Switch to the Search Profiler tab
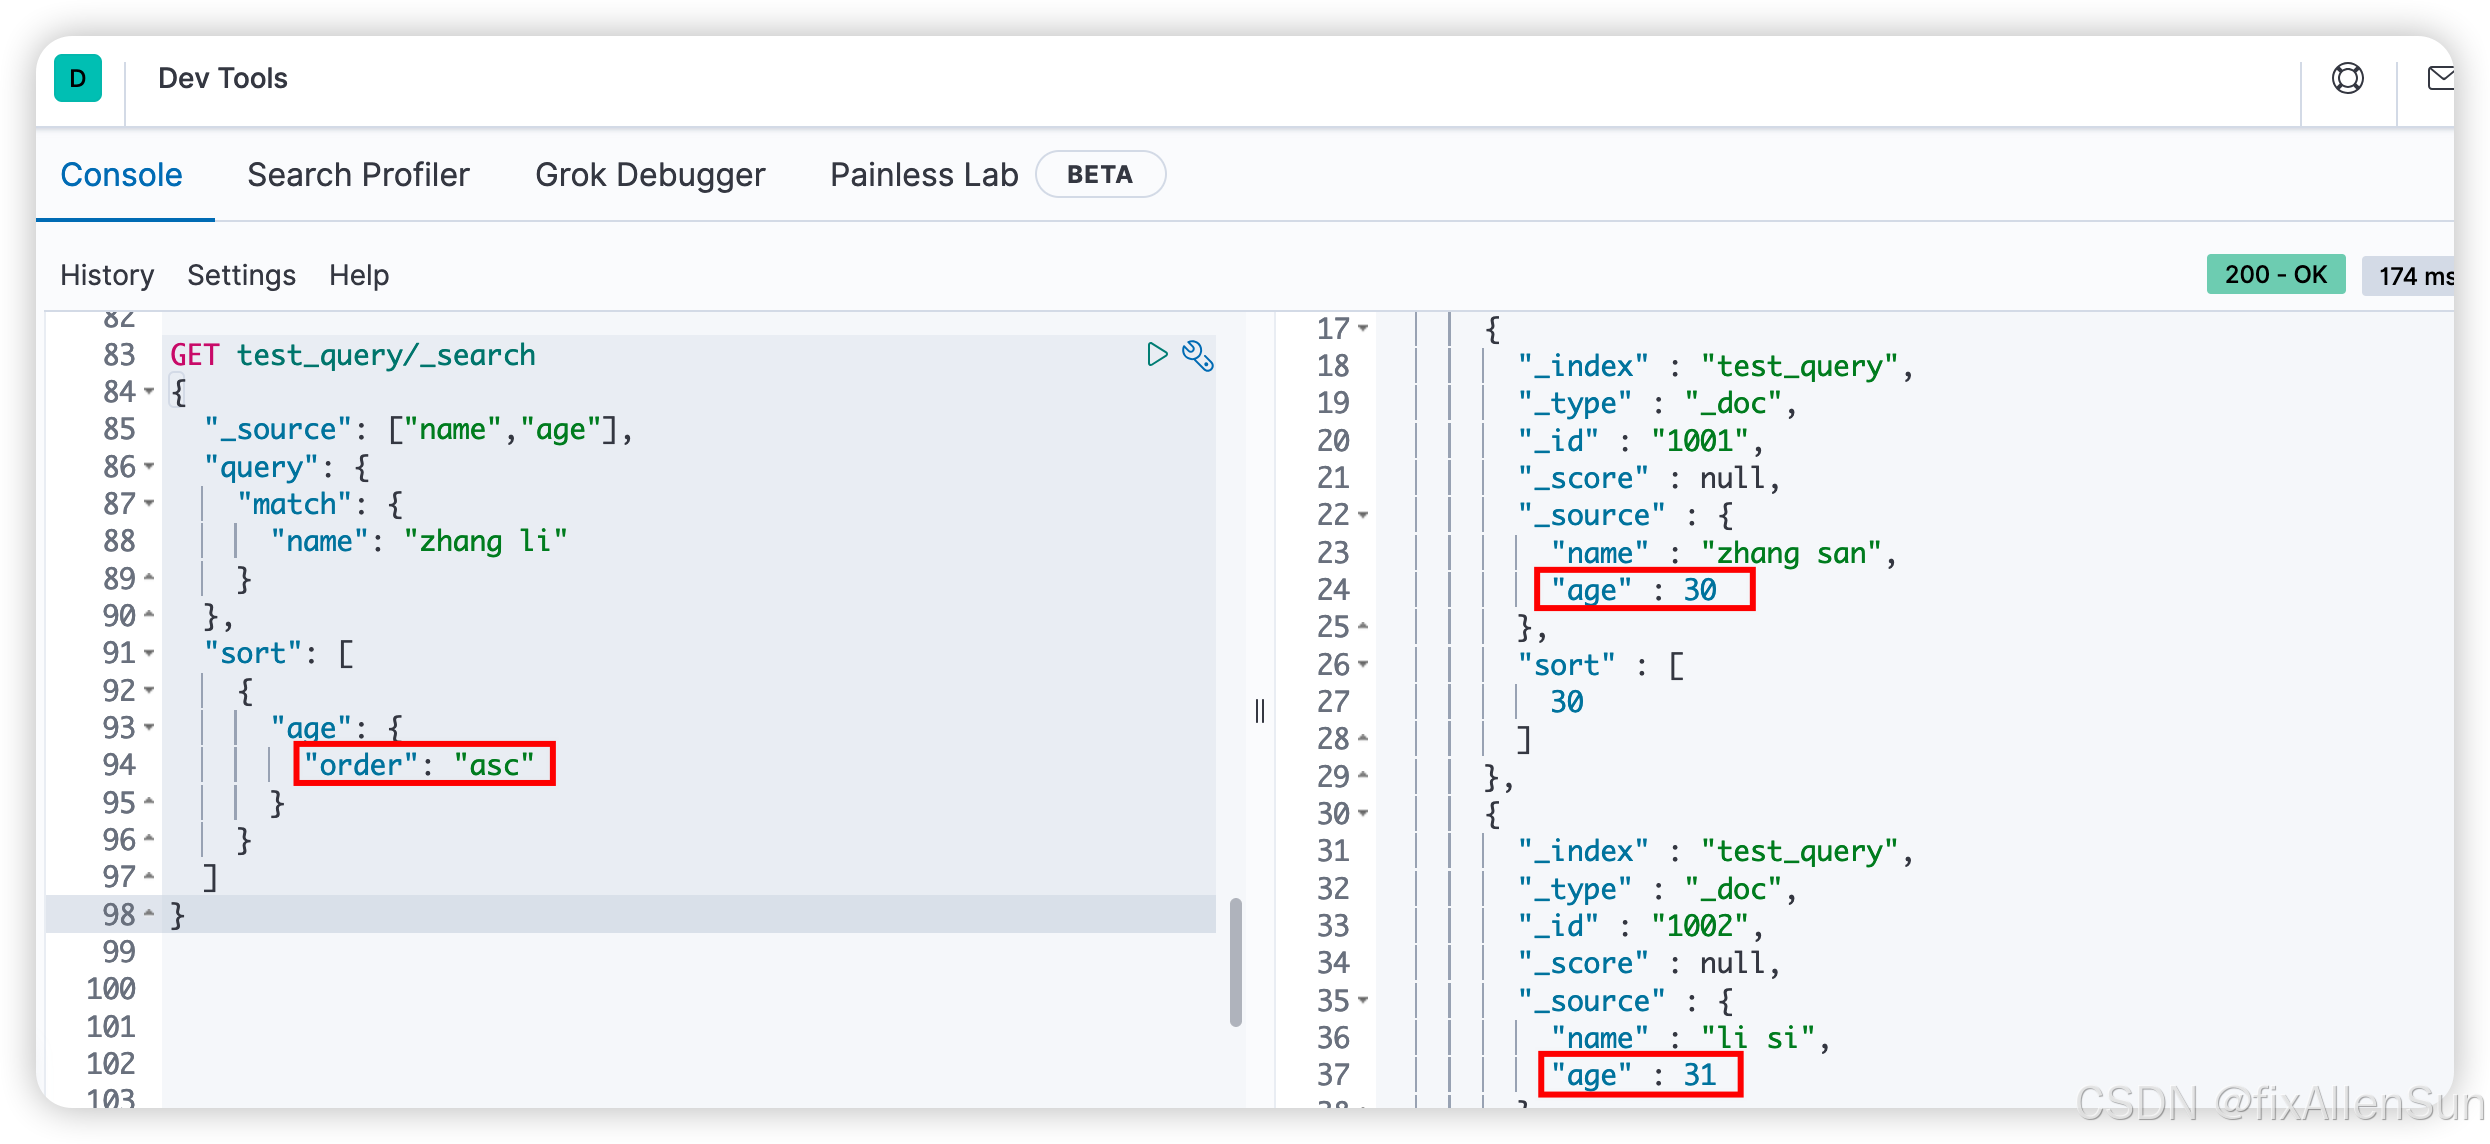 [358, 175]
